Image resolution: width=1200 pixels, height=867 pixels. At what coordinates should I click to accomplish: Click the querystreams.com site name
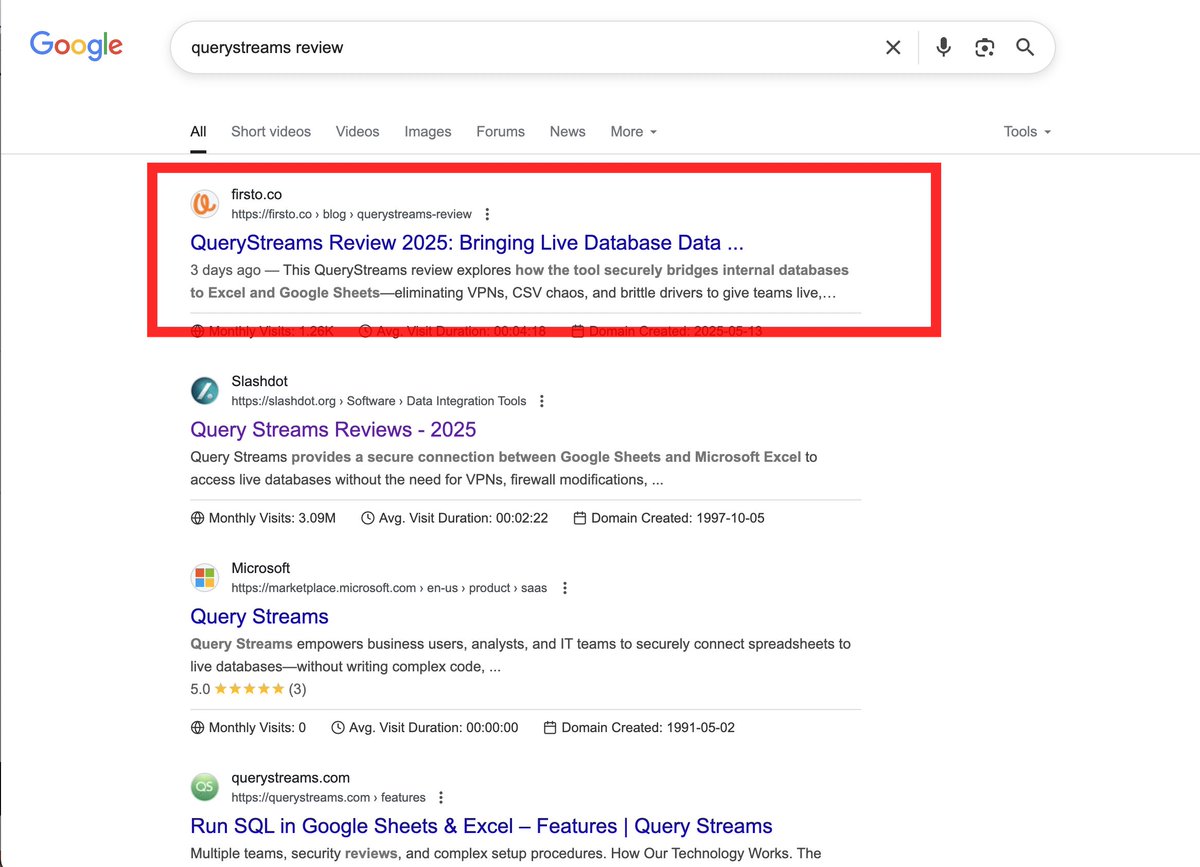[x=290, y=778]
